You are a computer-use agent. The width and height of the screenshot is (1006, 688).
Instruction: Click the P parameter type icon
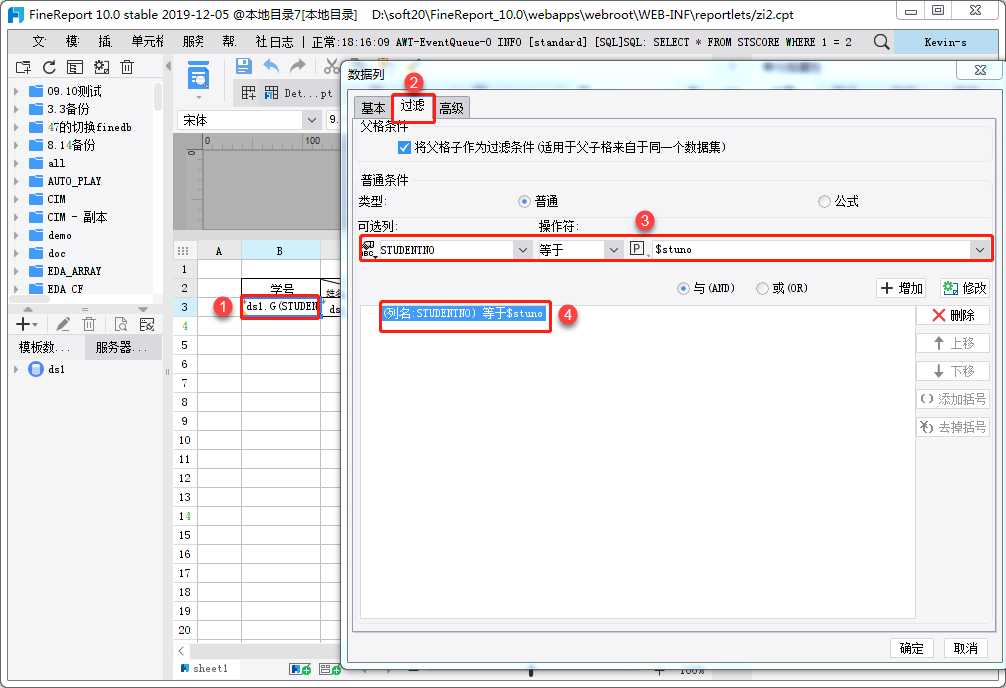[637, 249]
